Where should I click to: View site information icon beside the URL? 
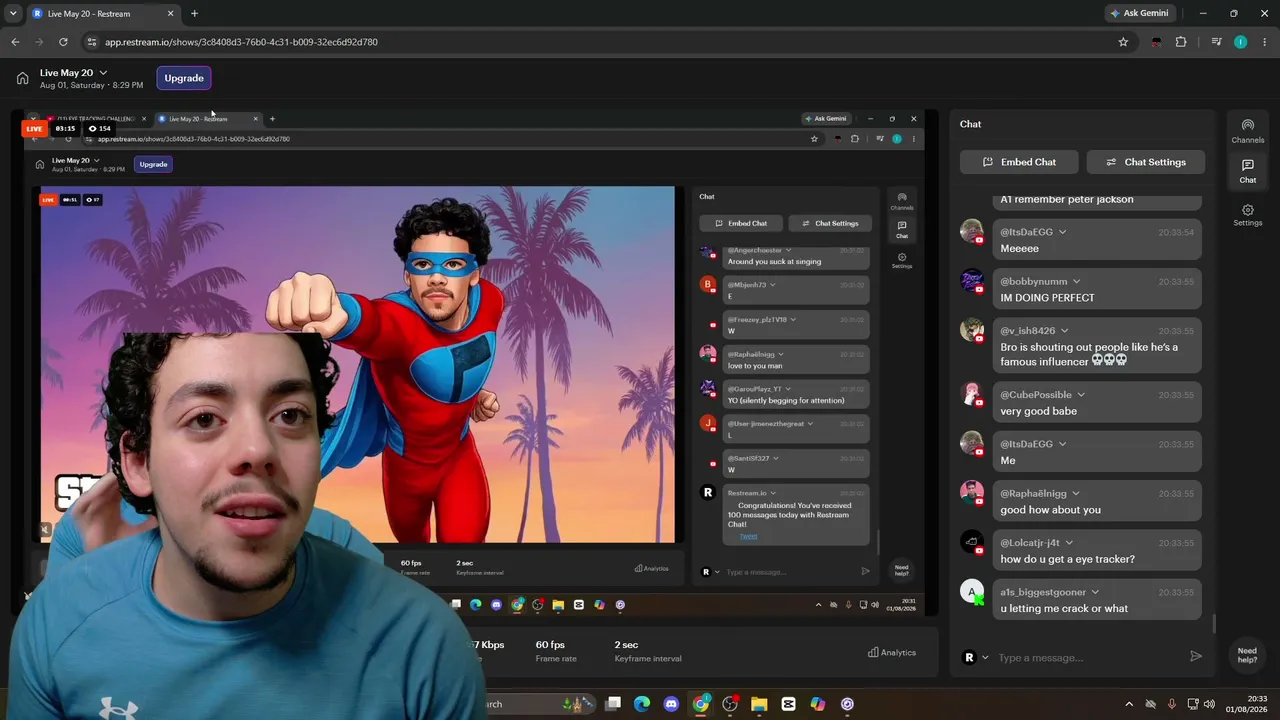tap(92, 42)
